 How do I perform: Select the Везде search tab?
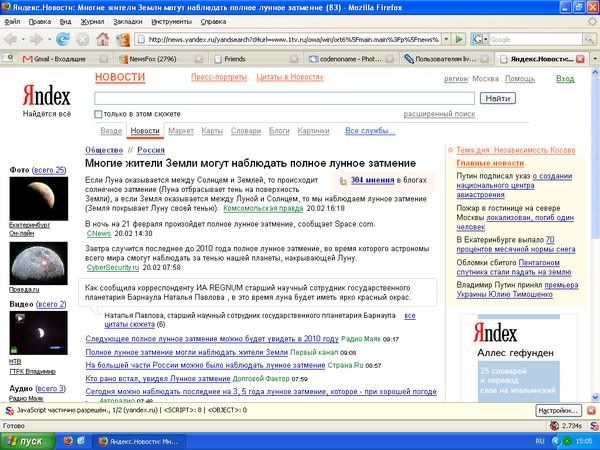[111, 130]
